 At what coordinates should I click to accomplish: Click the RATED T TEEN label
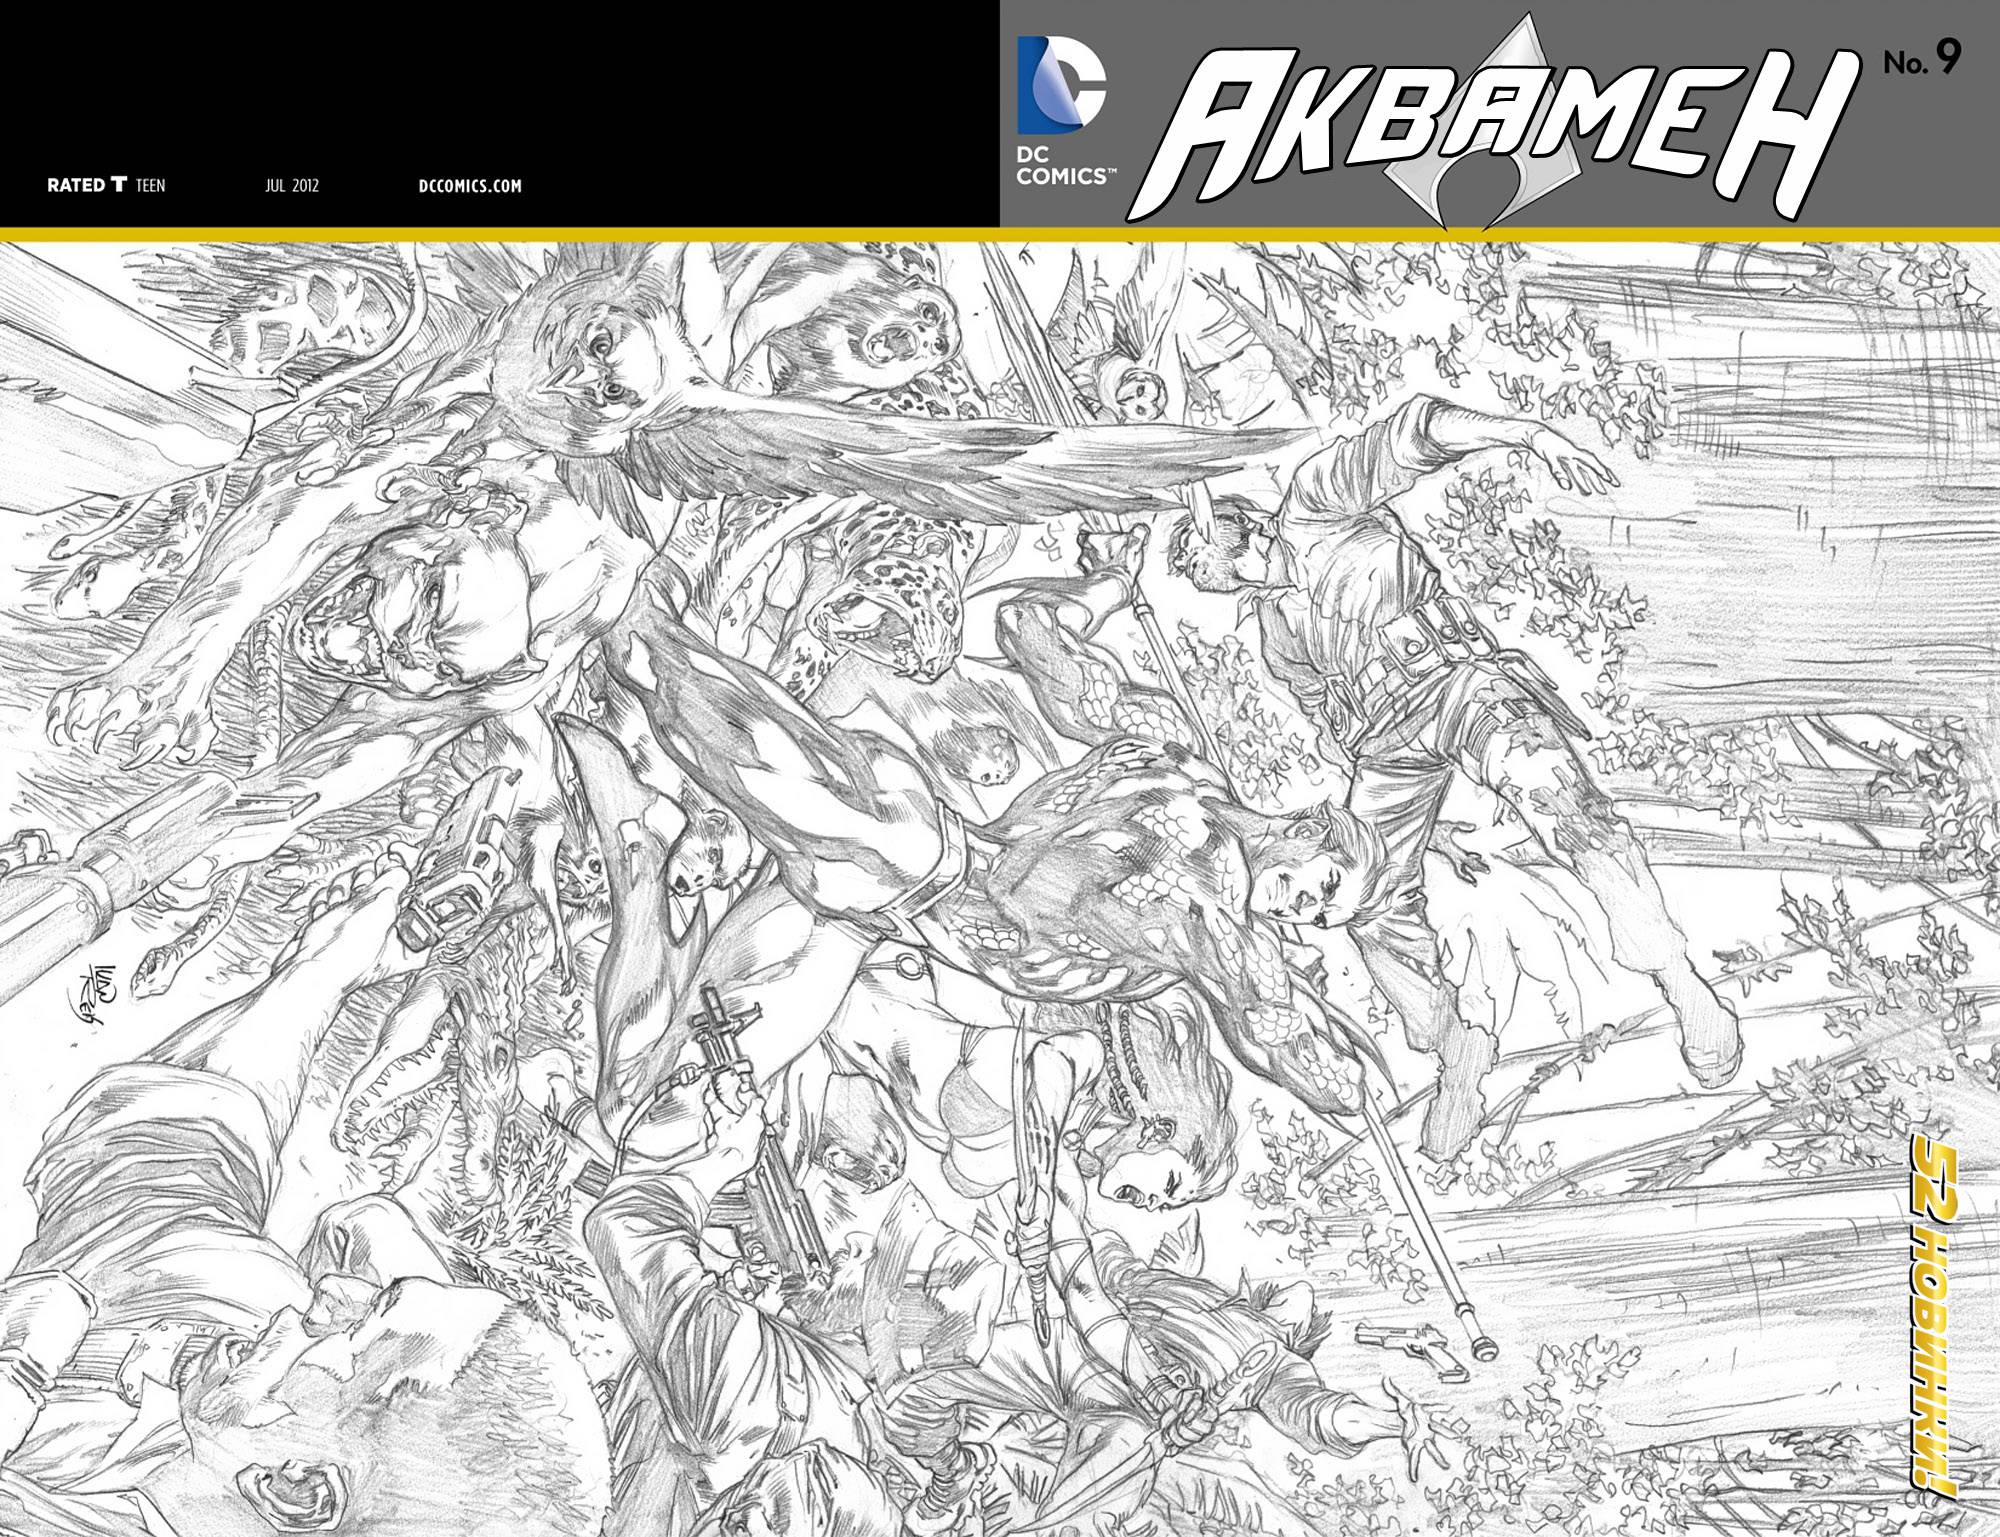(x=106, y=185)
